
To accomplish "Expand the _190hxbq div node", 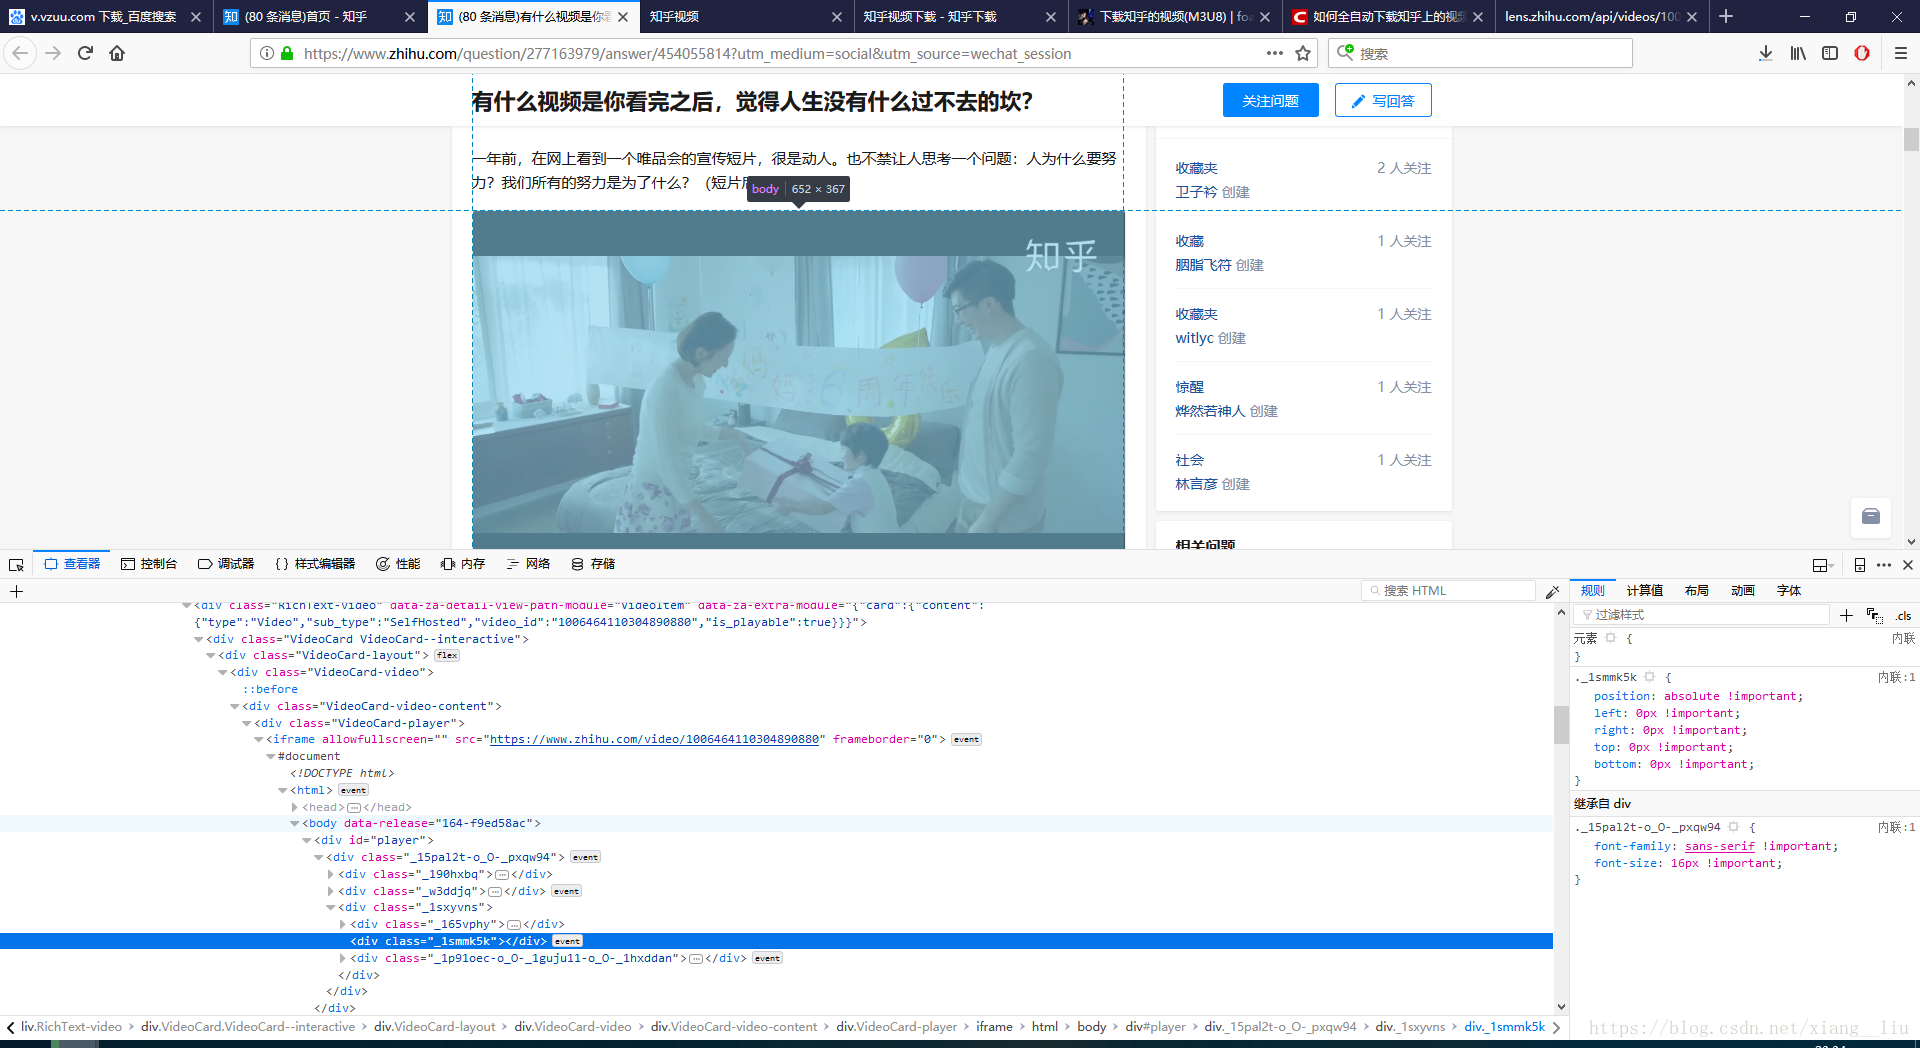I will click(331, 874).
